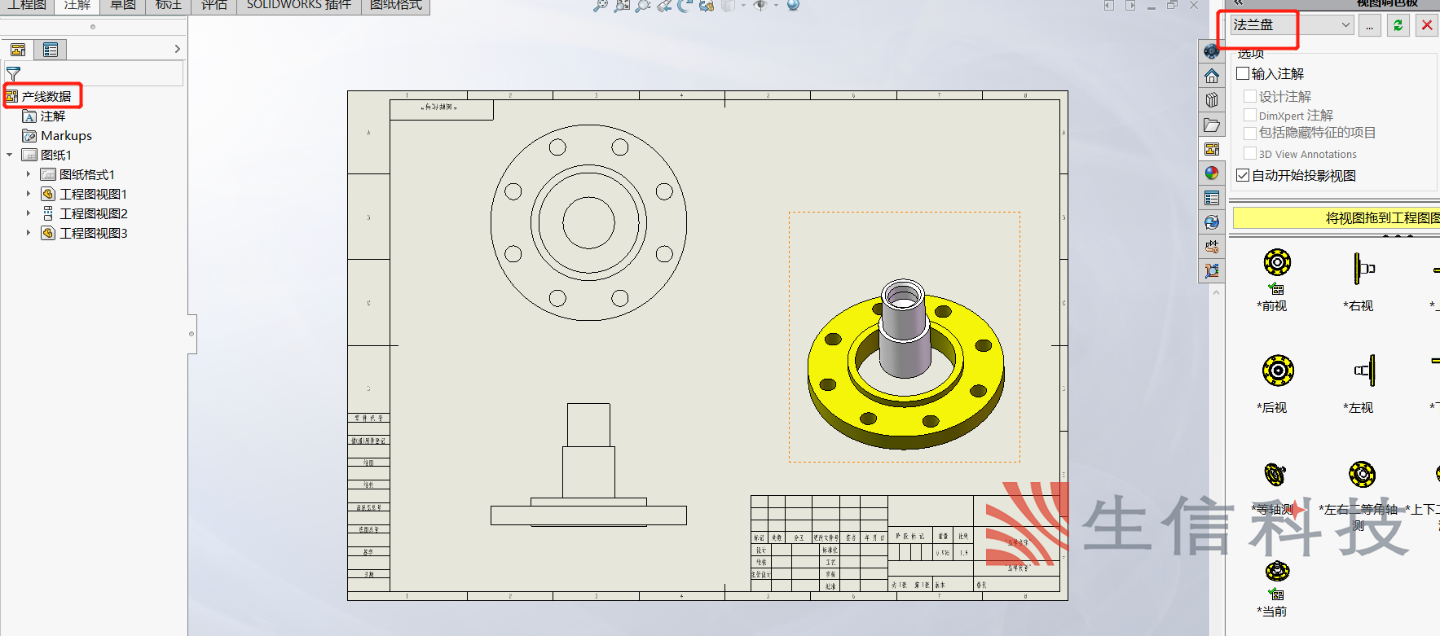This screenshot has height=636, width=1440.
Task: Open Hide/Show Items eye icon
Action: pos(760,5)
